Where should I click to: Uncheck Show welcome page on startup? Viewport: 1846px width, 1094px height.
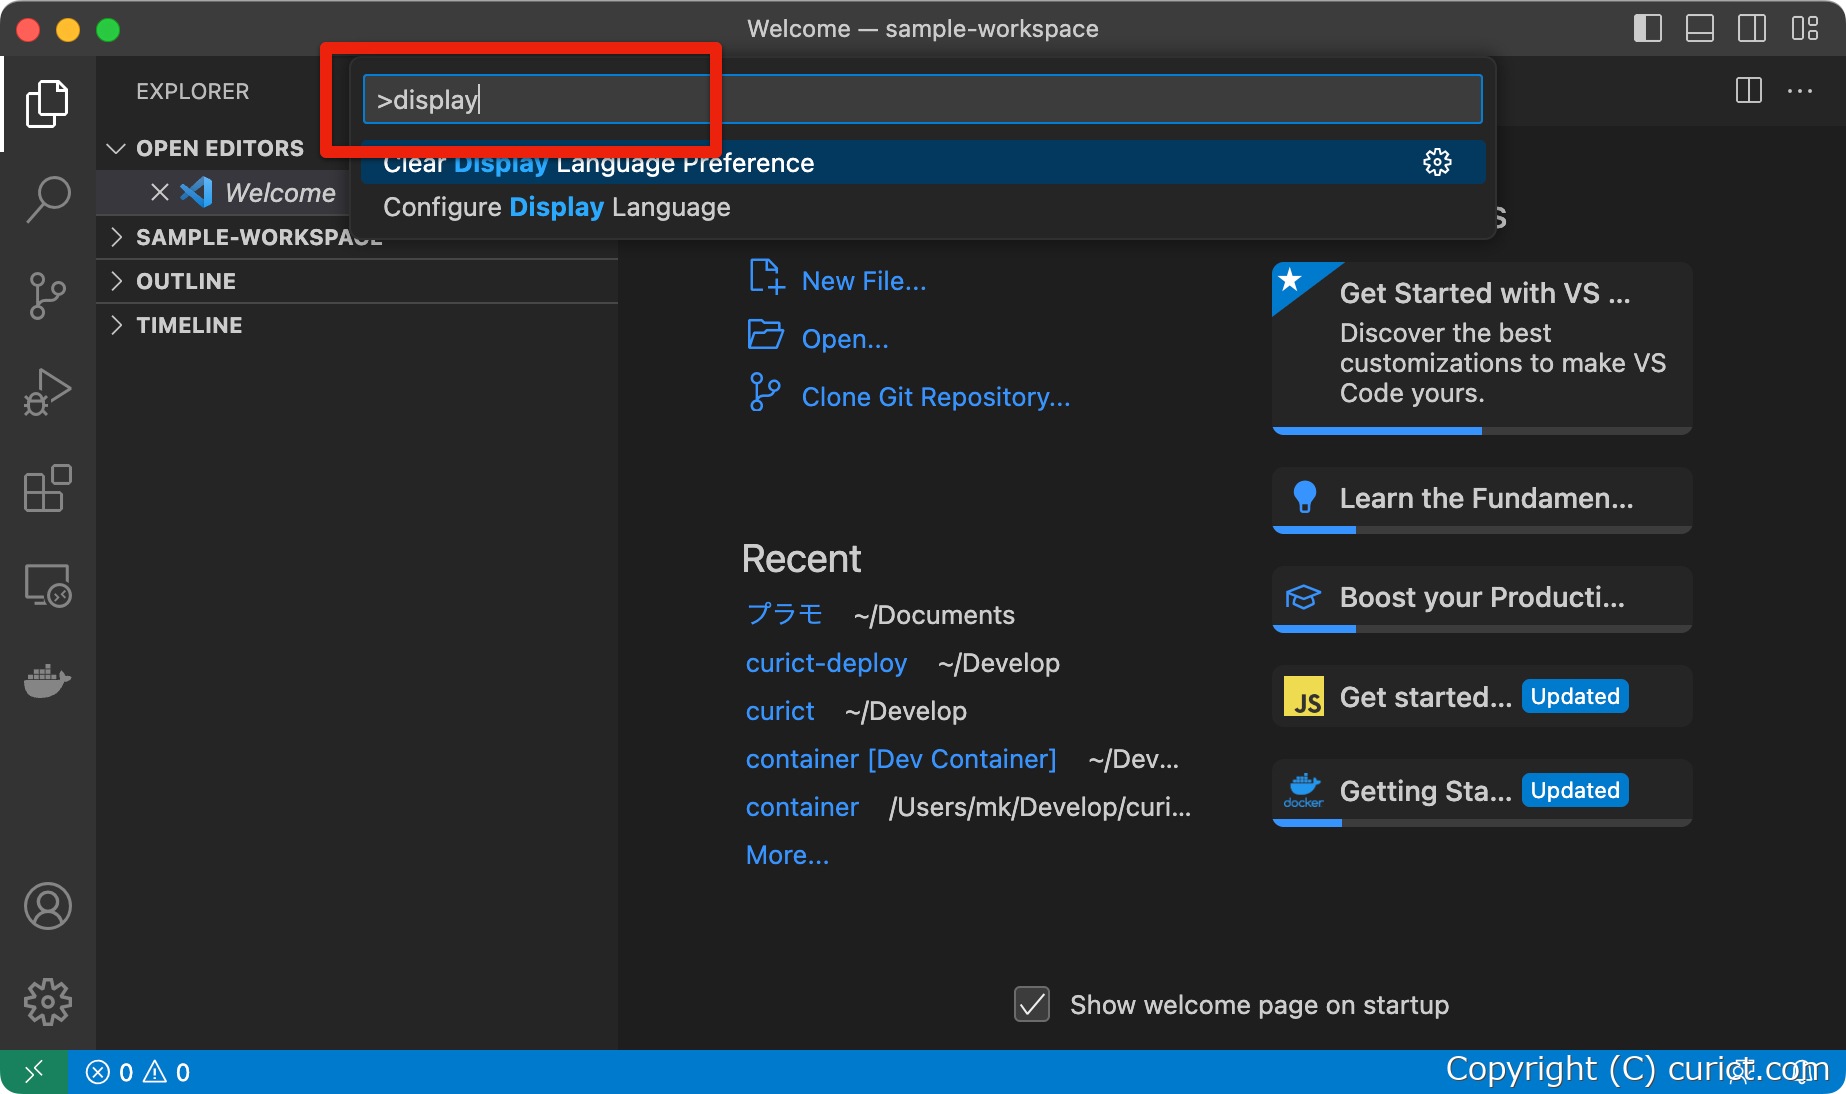pos(1032,1005)
